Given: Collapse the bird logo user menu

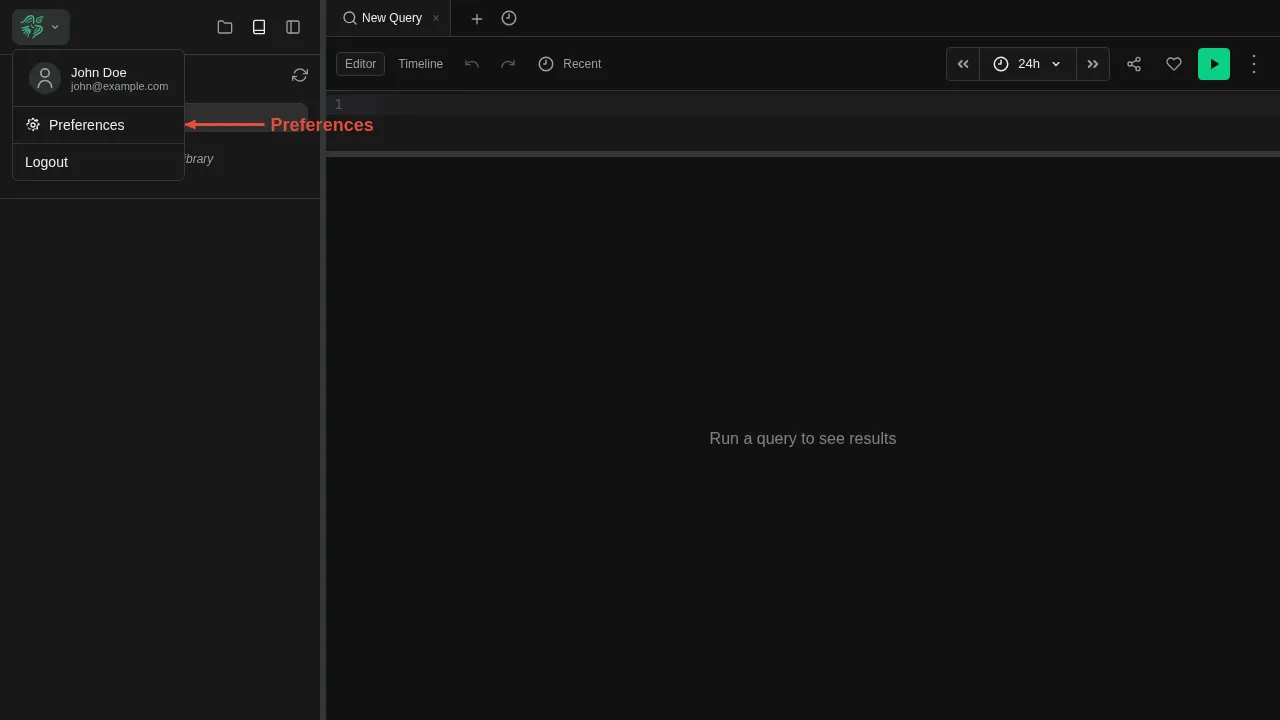Looking at the screenshot, I should click(x=41, y=27).
